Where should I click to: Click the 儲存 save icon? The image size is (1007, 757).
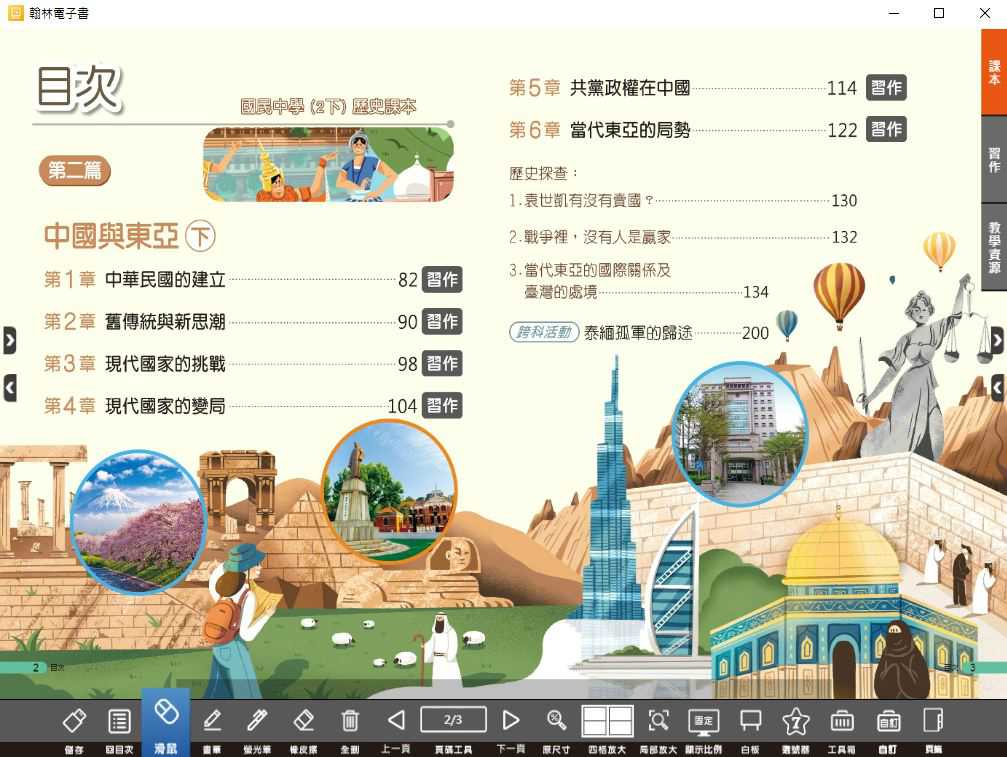tap(74, 721)
